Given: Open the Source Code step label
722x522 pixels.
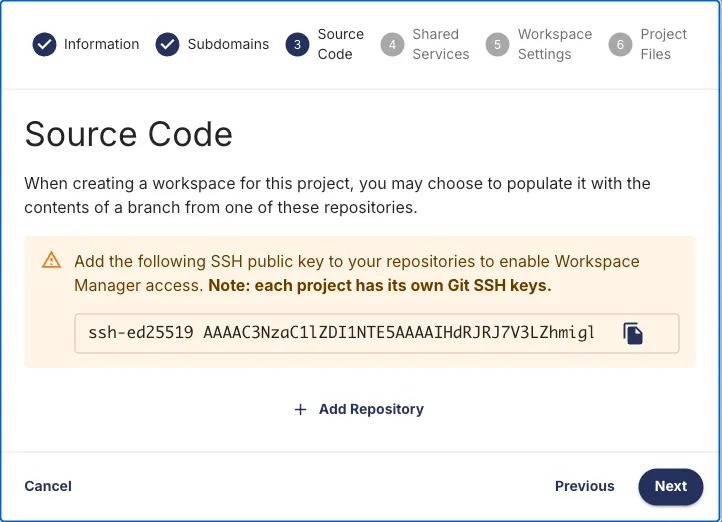Looking at the screenshot, I should tap(341, 44).
